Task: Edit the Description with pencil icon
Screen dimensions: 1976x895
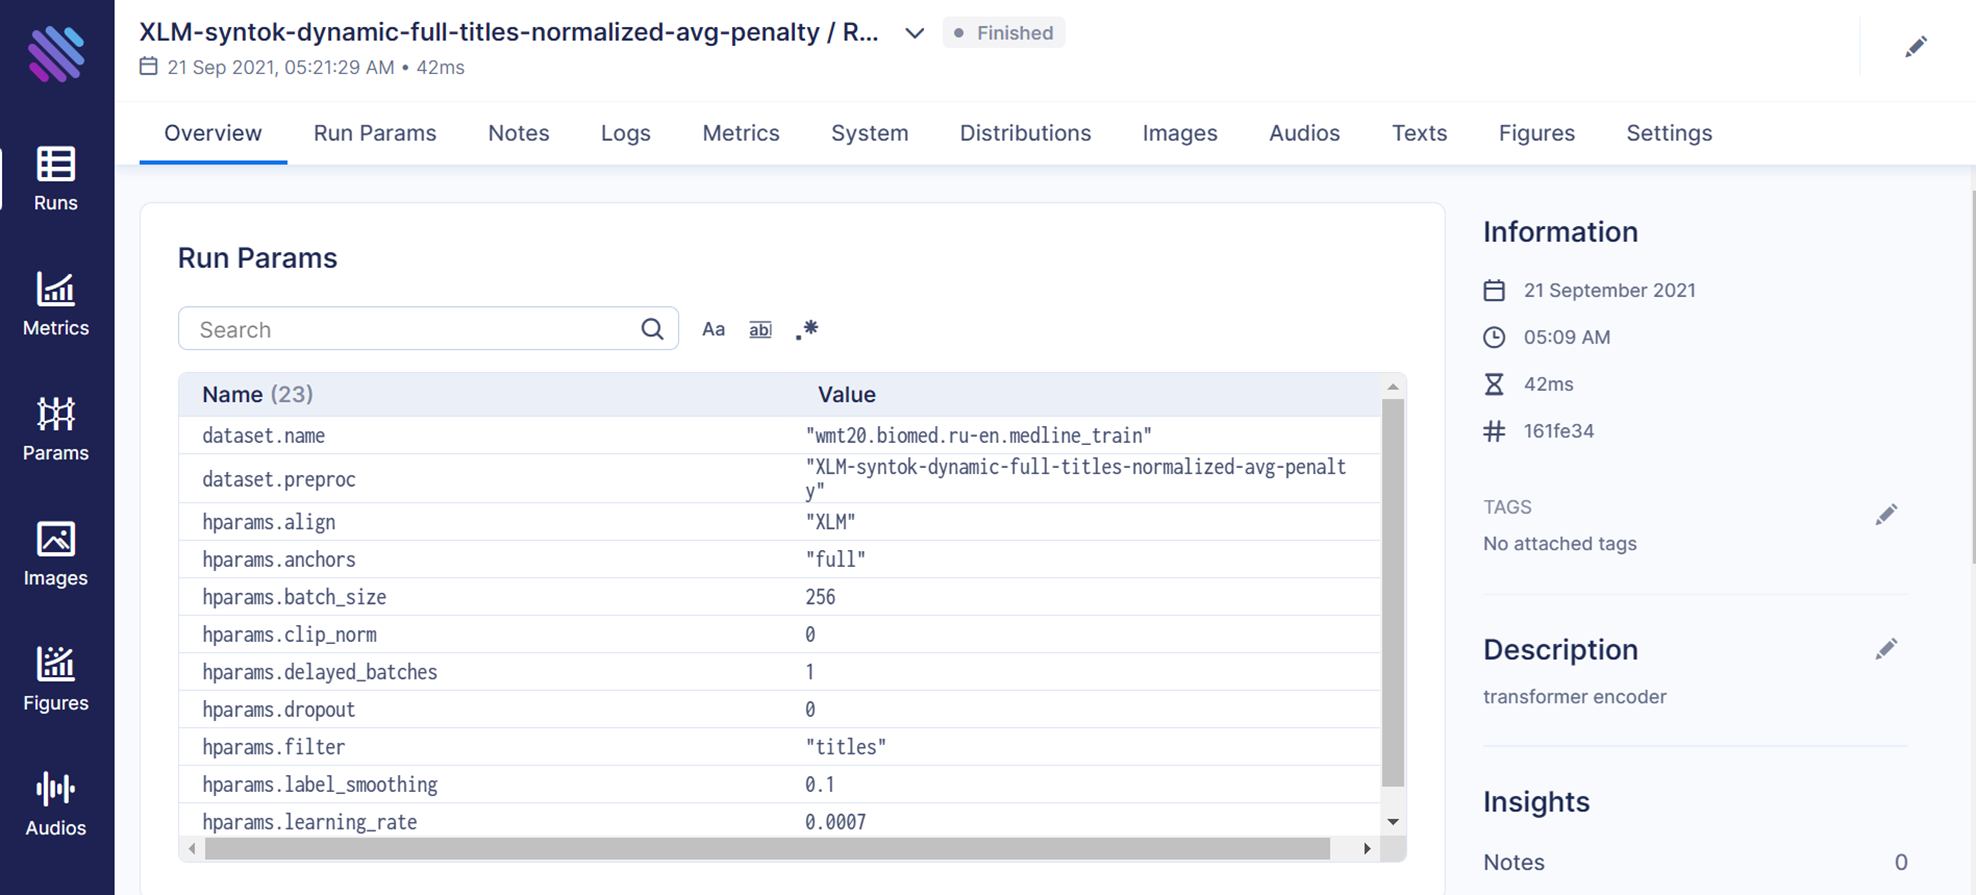Action: 1886,650
